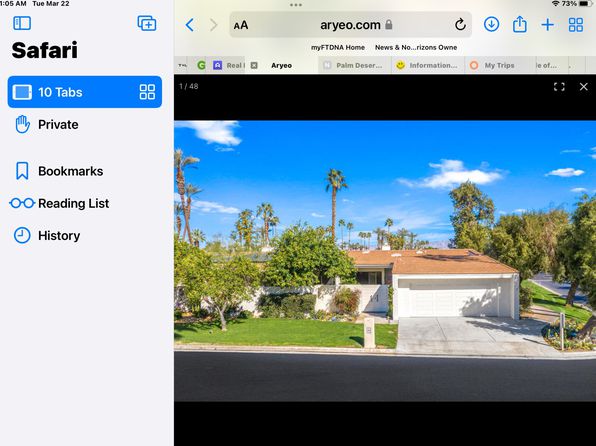The image size is (596, 446).
Task: Reload the aryeo.com page
Action: tap(460, 25)
